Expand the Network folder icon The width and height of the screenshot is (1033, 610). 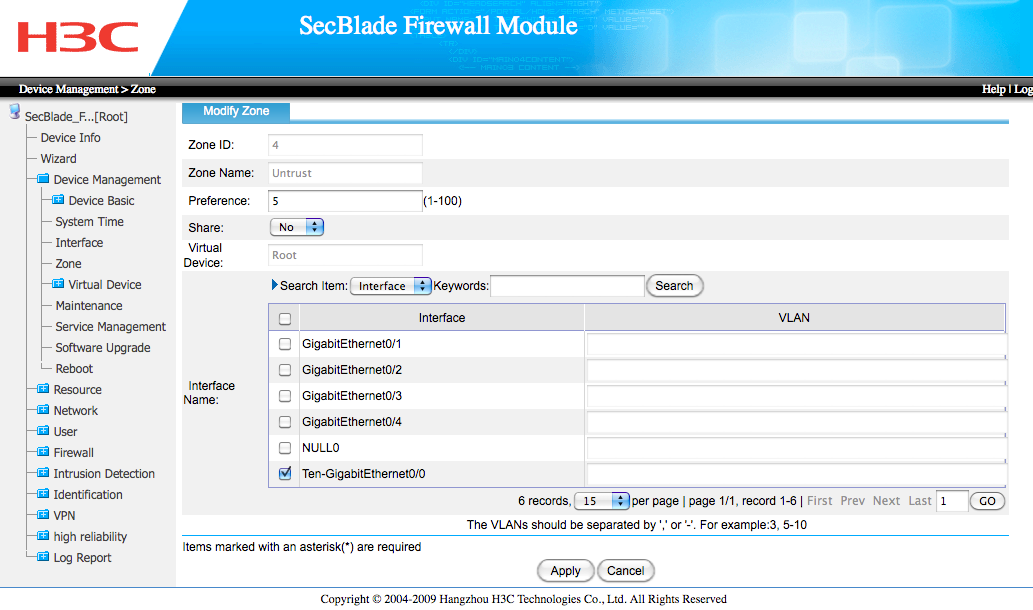coord(43,410)
